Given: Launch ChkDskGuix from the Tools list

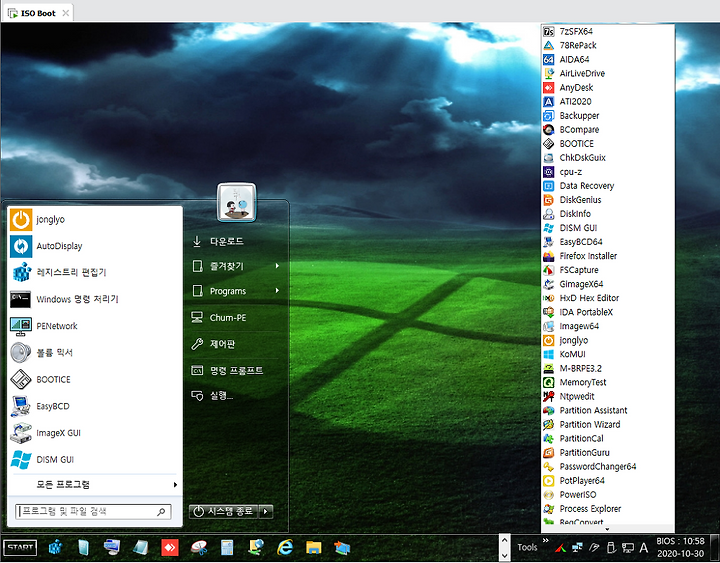Looking at the screenshot, I should point(608,158).
